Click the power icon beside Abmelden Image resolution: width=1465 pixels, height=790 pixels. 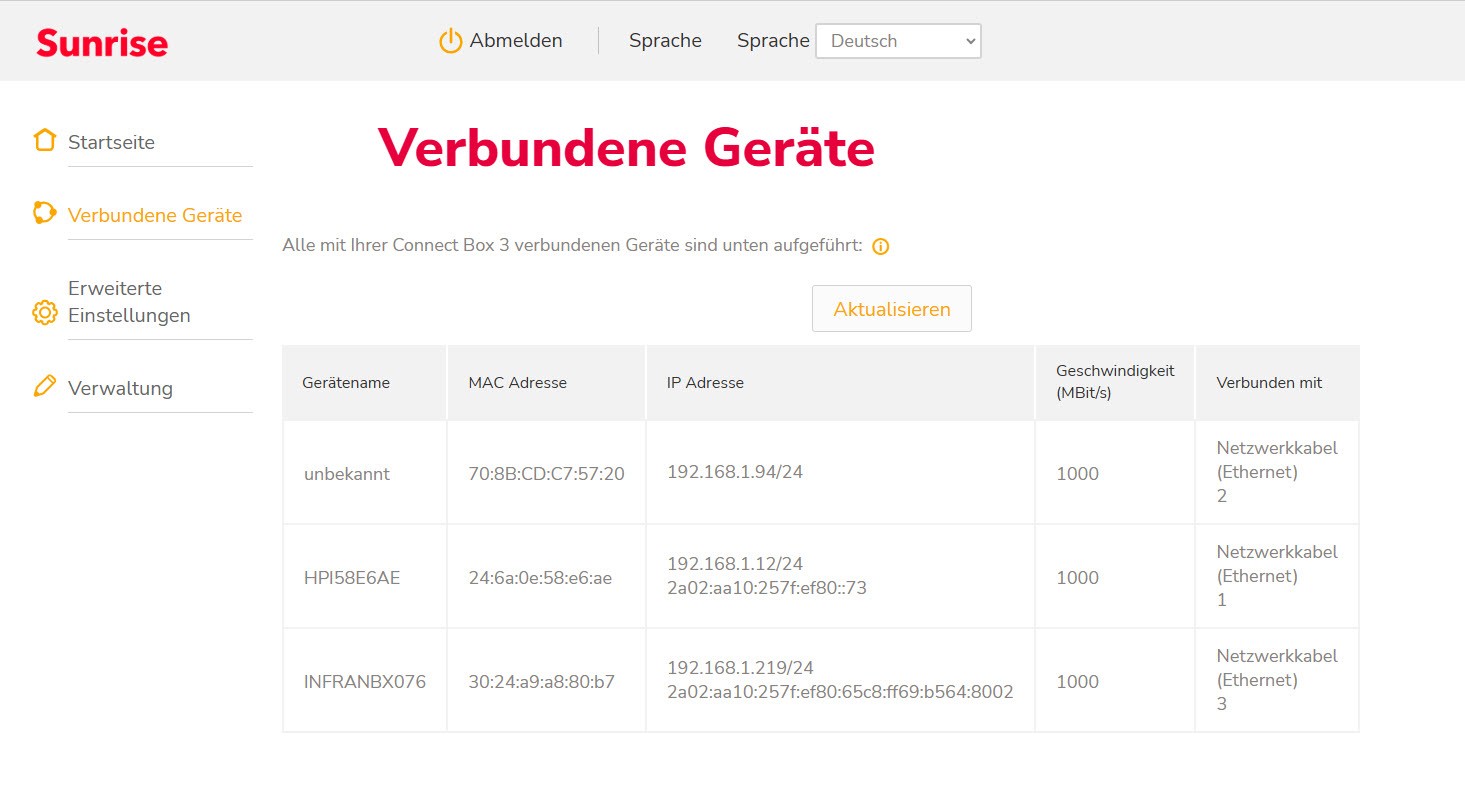[450, 41]
